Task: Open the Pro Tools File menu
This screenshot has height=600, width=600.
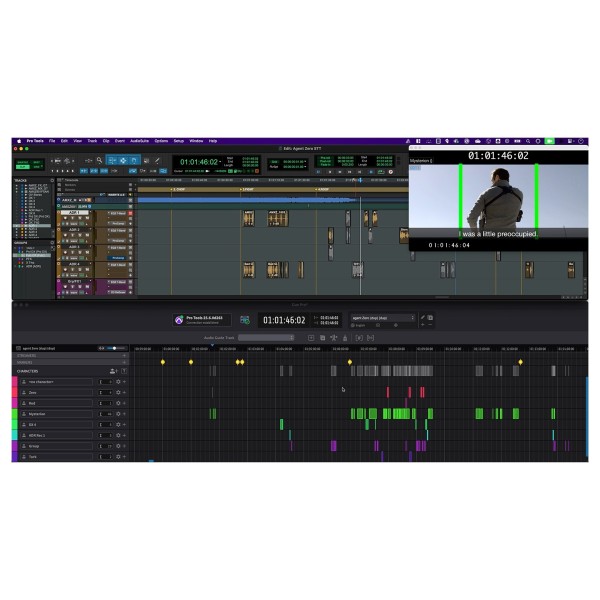Action: pos(52,141)
